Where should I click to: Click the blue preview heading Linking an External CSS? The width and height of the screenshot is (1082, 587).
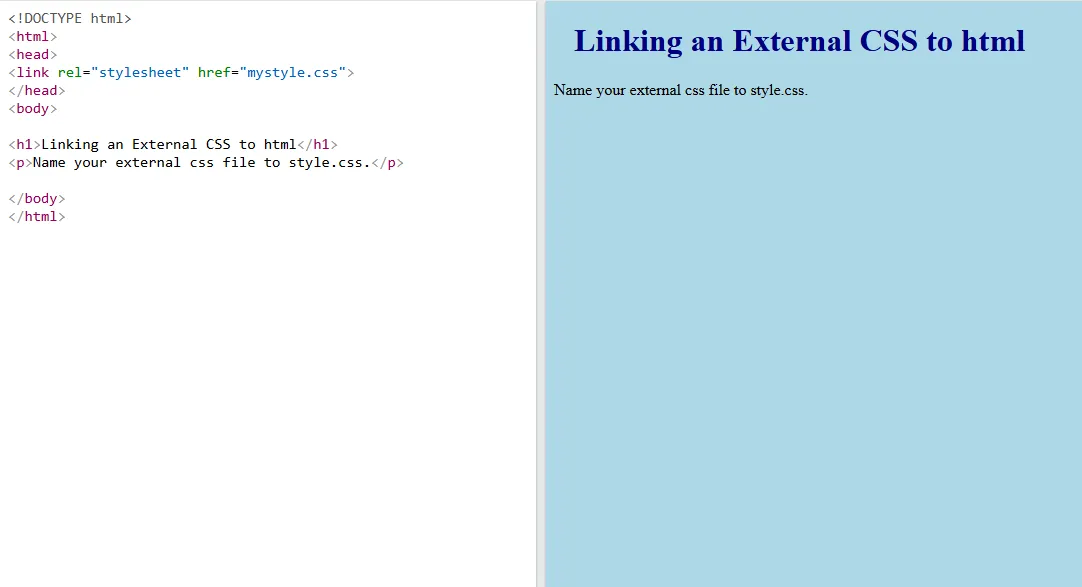[798, 42]
